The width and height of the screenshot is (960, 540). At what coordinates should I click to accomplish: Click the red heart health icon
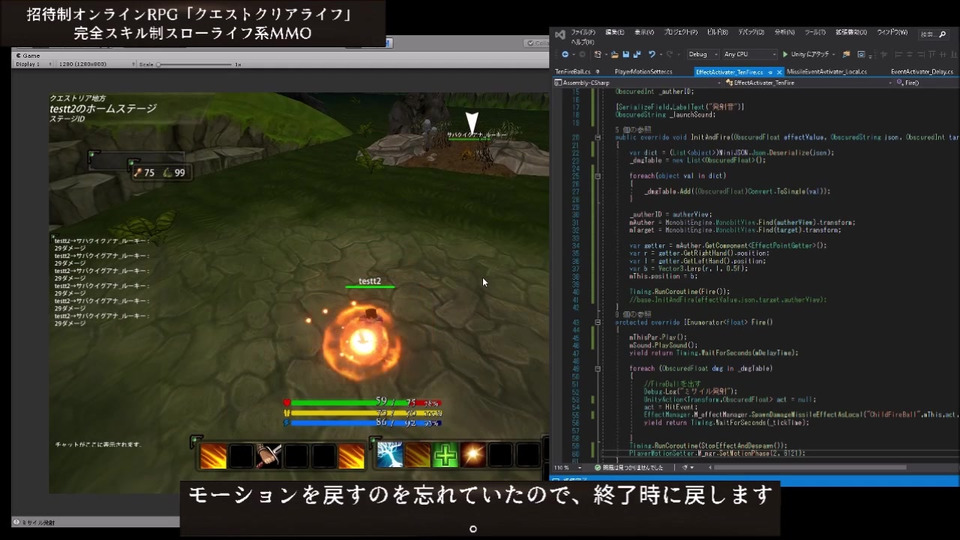click(x=287, y=402)
